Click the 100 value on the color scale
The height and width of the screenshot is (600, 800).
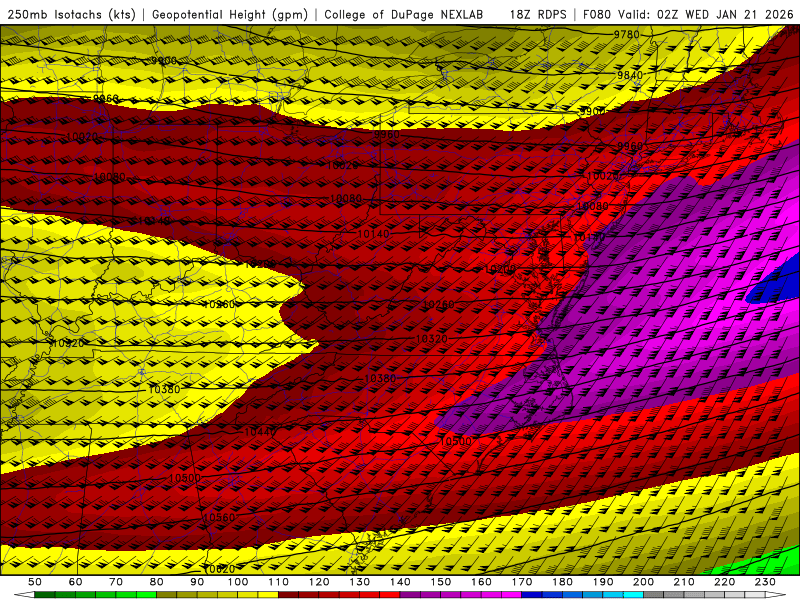point(237,582)
